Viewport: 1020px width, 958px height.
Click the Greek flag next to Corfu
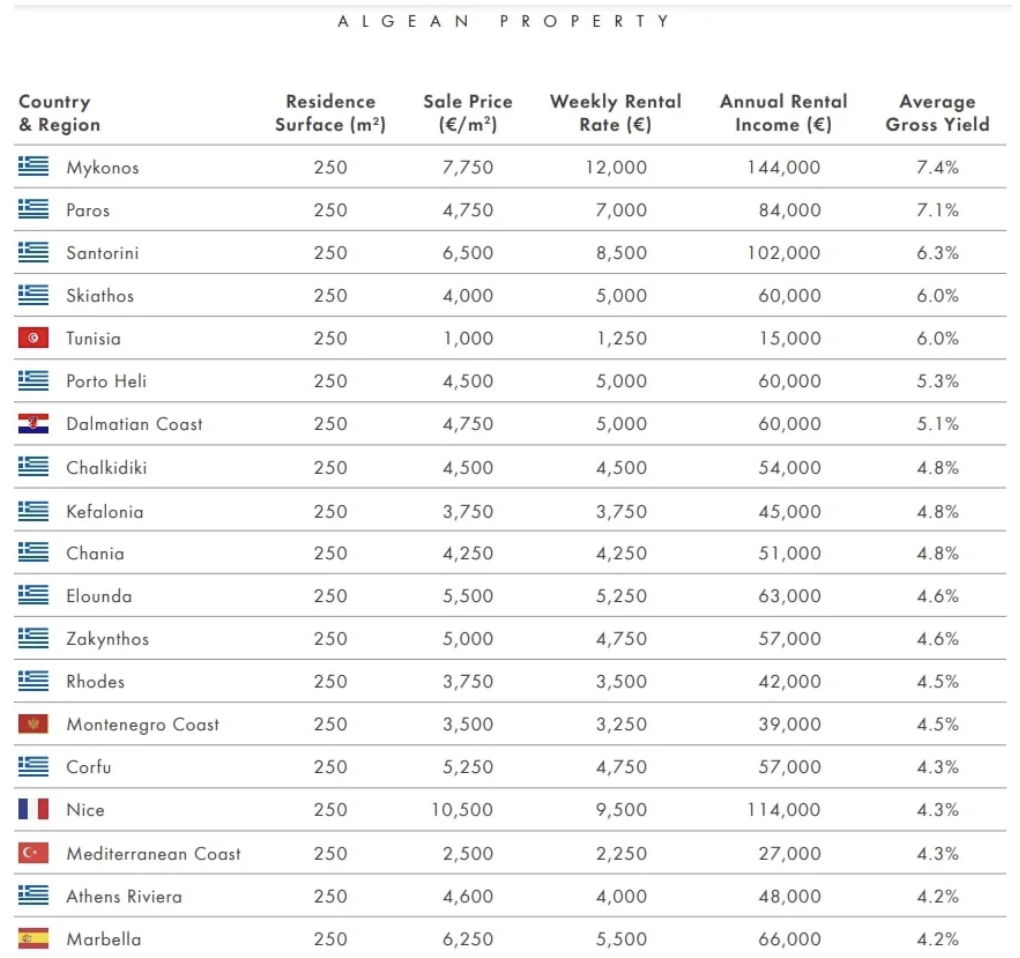(33, 767)
